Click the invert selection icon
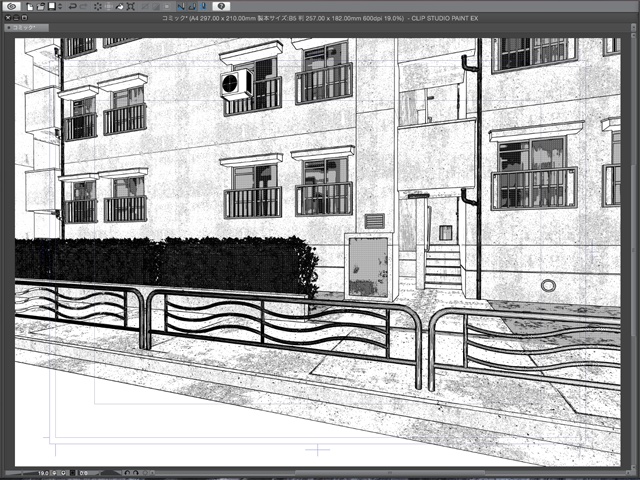 [x=156, y=7]
